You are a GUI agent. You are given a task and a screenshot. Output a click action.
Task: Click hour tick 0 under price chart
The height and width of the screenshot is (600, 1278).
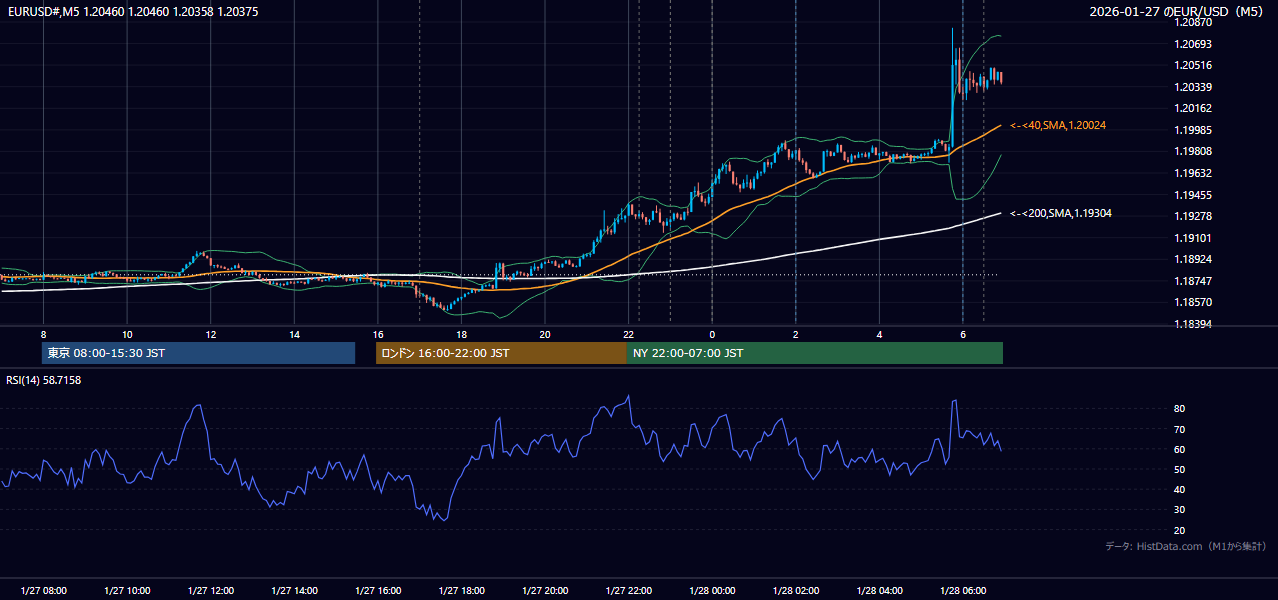(x=712, y=334)
